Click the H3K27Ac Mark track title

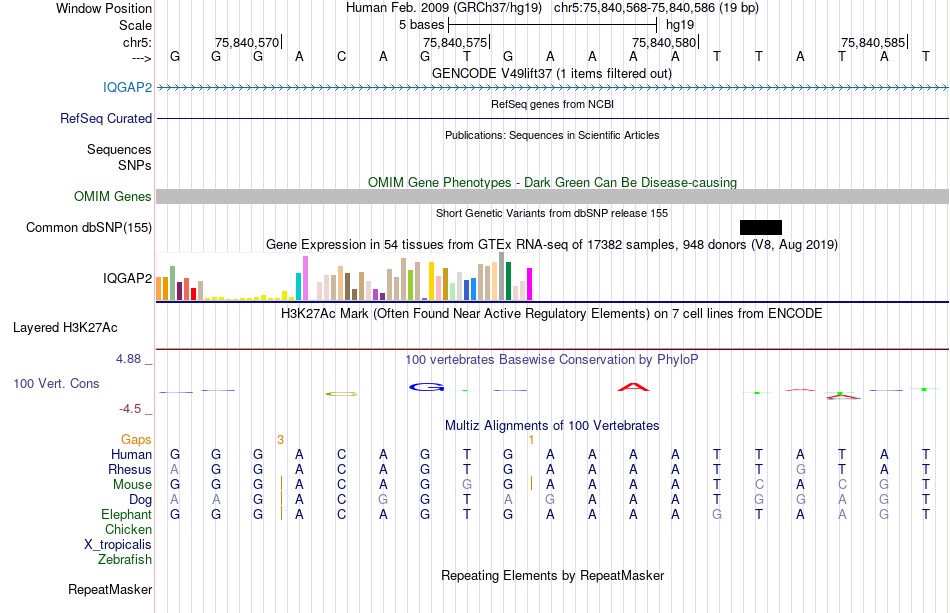pyautogui.click(x=552, y=314)
